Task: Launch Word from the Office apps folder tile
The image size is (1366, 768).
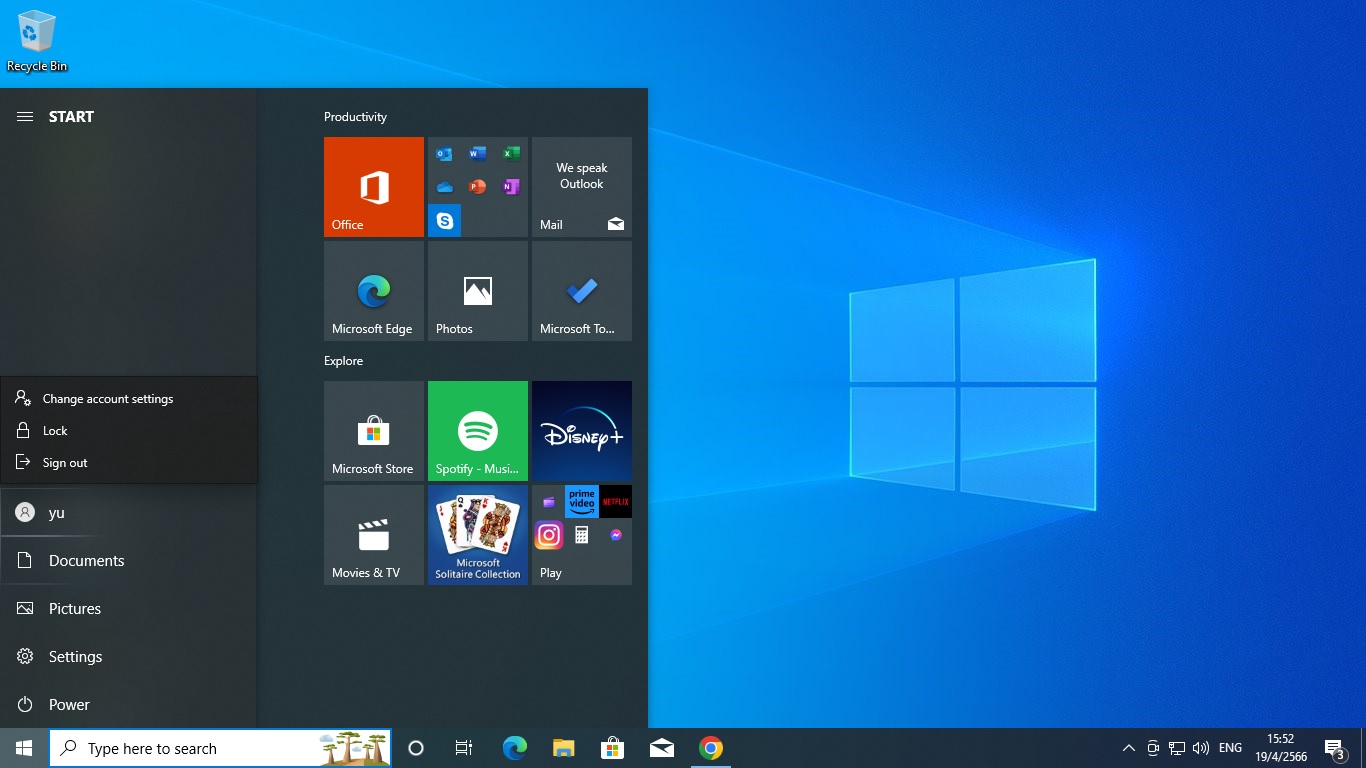Action: (478, 154)
